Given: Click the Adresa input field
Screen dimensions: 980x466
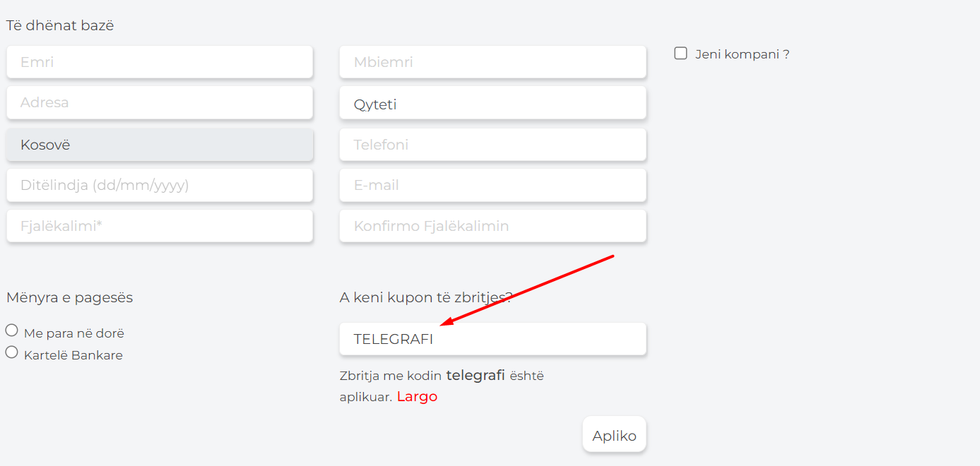Looking at the screenshot, I should coord(159,103).
